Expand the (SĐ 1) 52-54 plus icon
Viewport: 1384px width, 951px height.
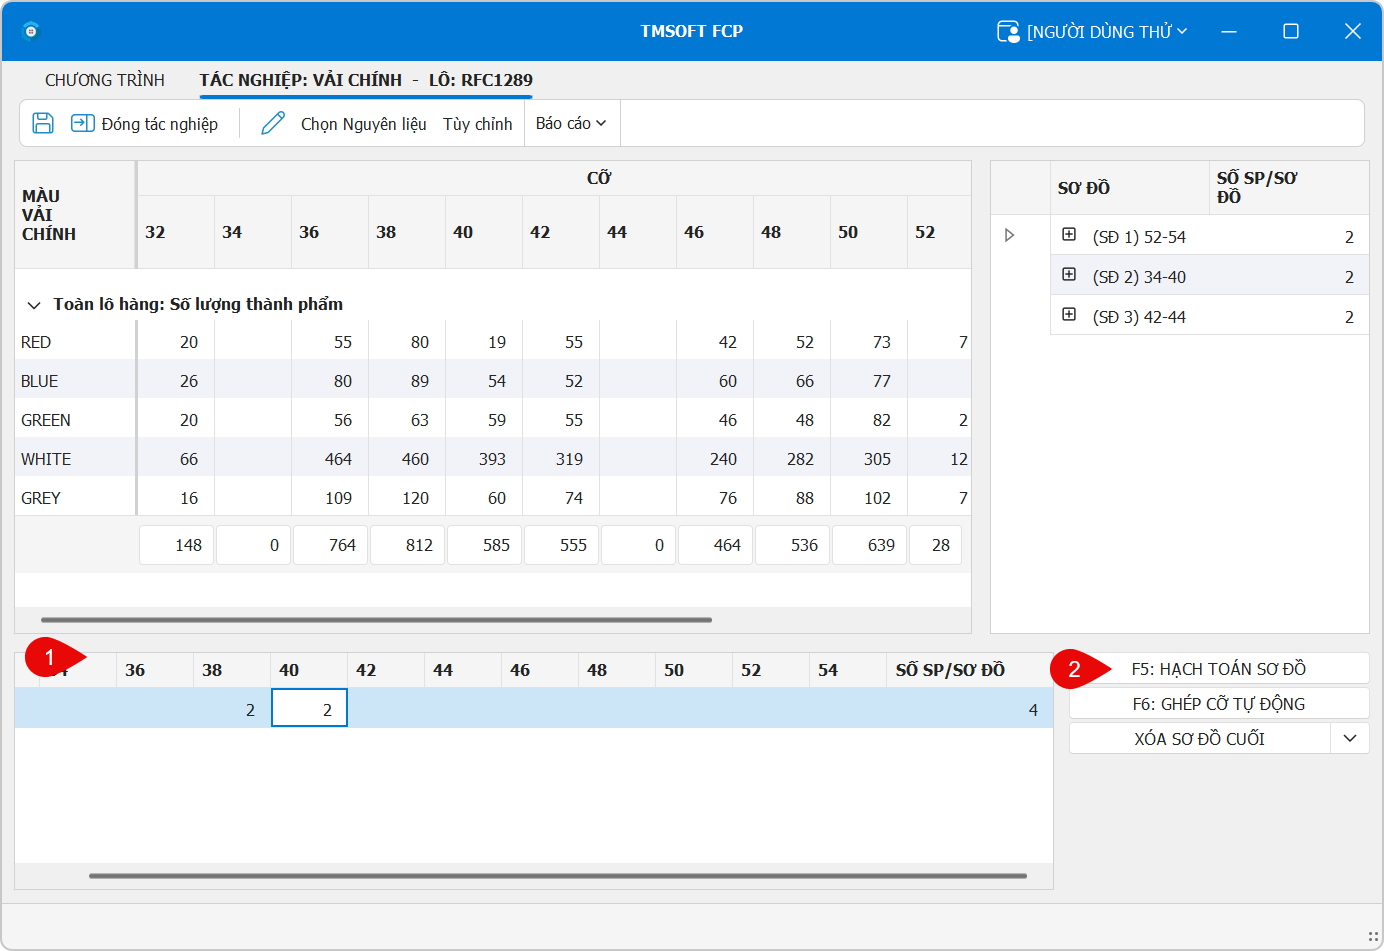1069,235
